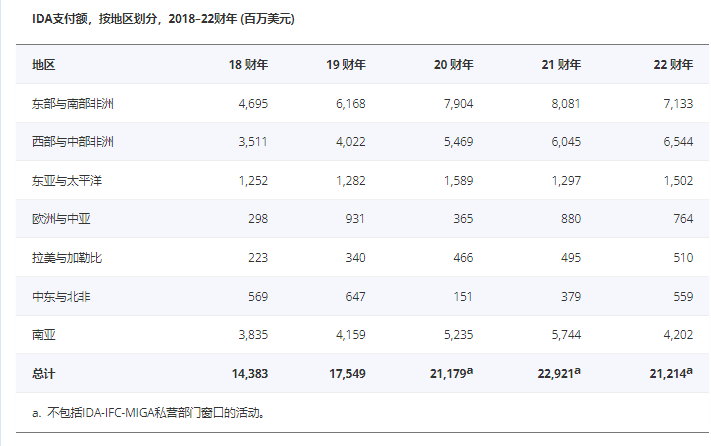The image size is (711, 446).
Task: Click the '总计' total row label
Action: (x=44, y=374)
